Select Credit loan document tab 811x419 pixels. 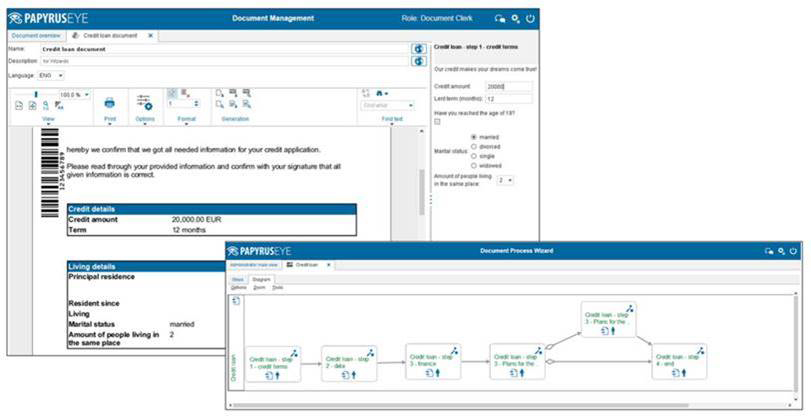(110, 36)
